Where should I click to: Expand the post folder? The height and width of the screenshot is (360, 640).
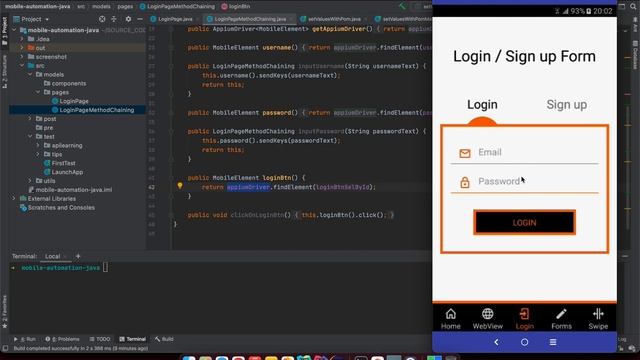pos(30,119)
